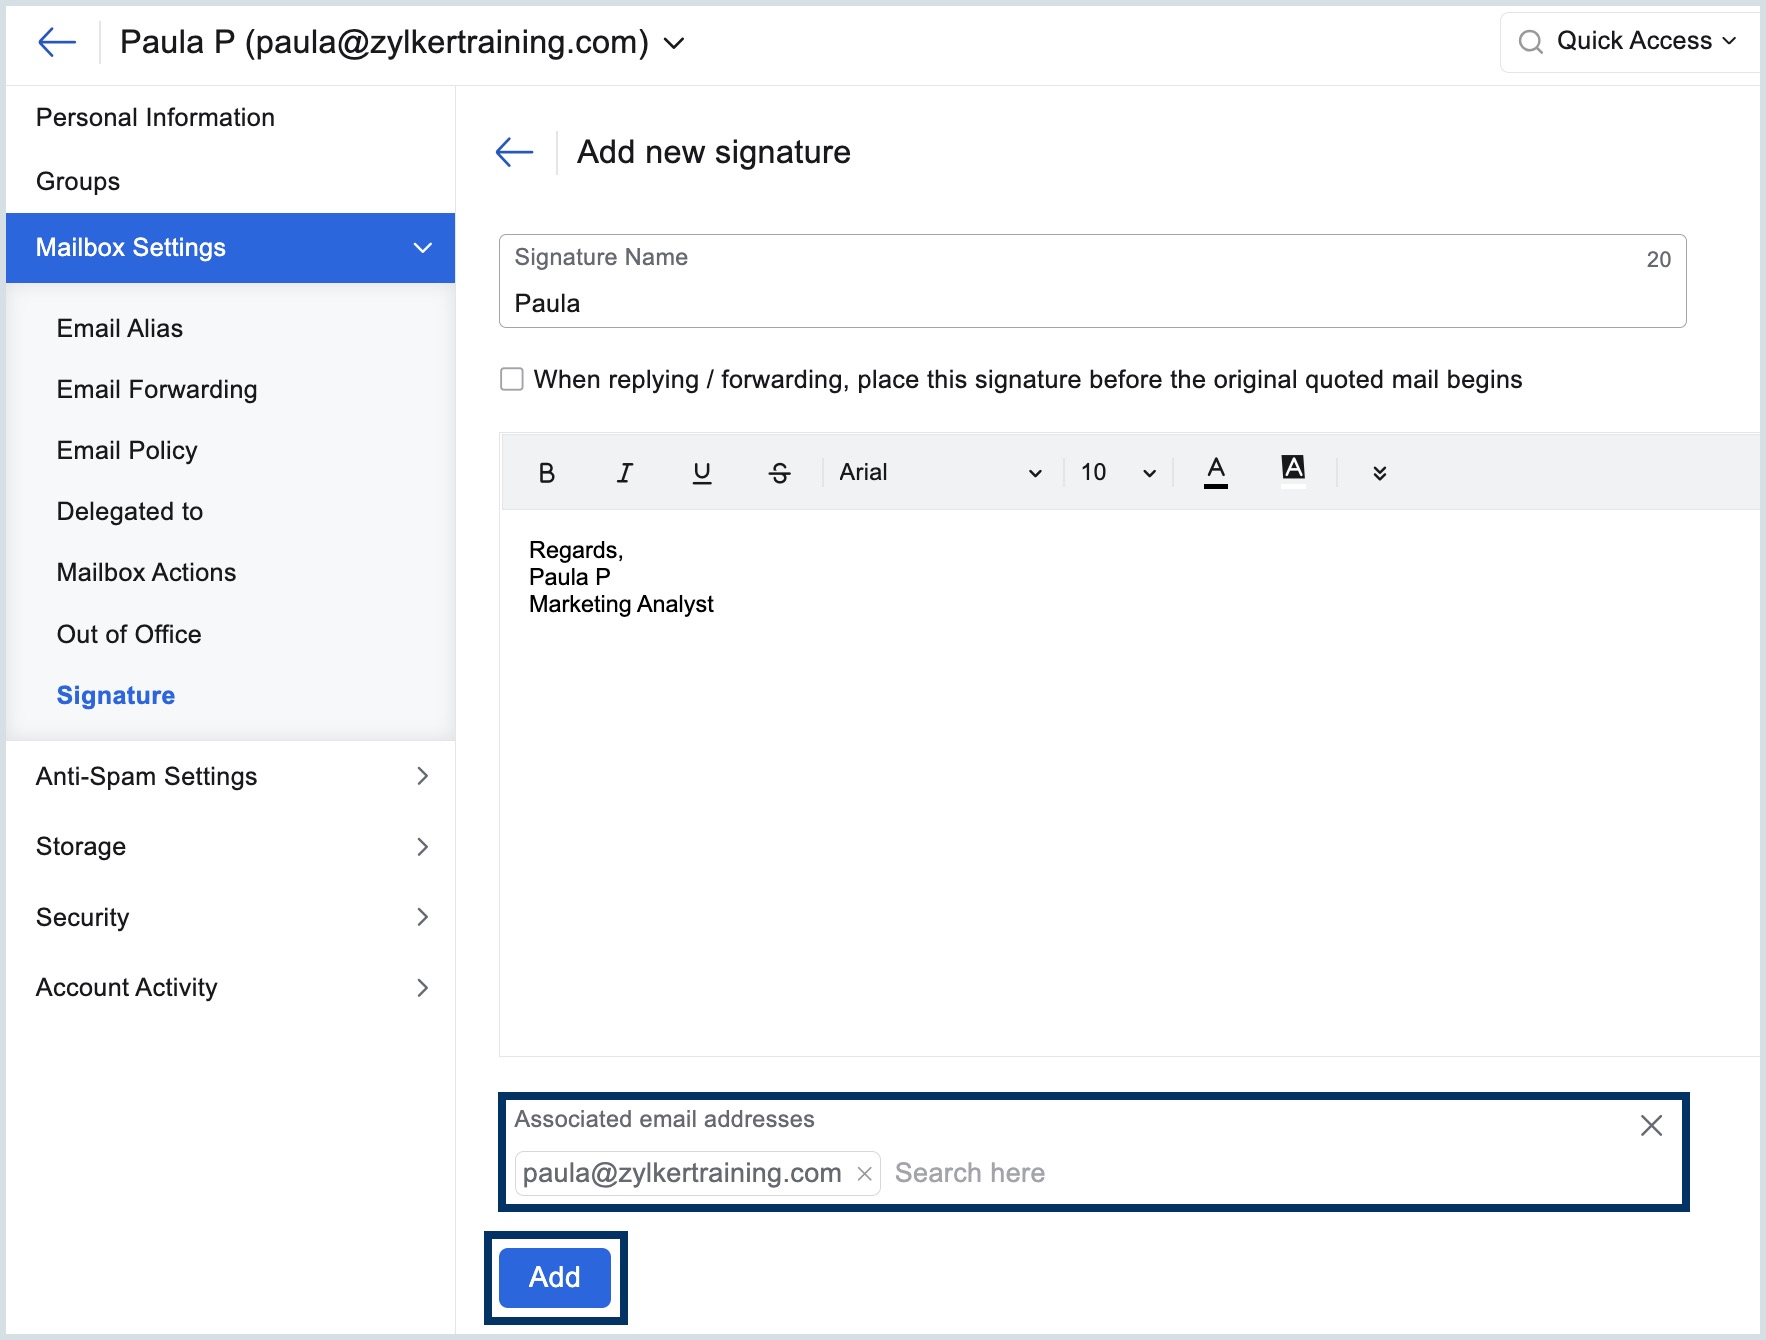Click the top-left back arrow
Viewport: 1766px width, 1340px height.
[57, 42]
